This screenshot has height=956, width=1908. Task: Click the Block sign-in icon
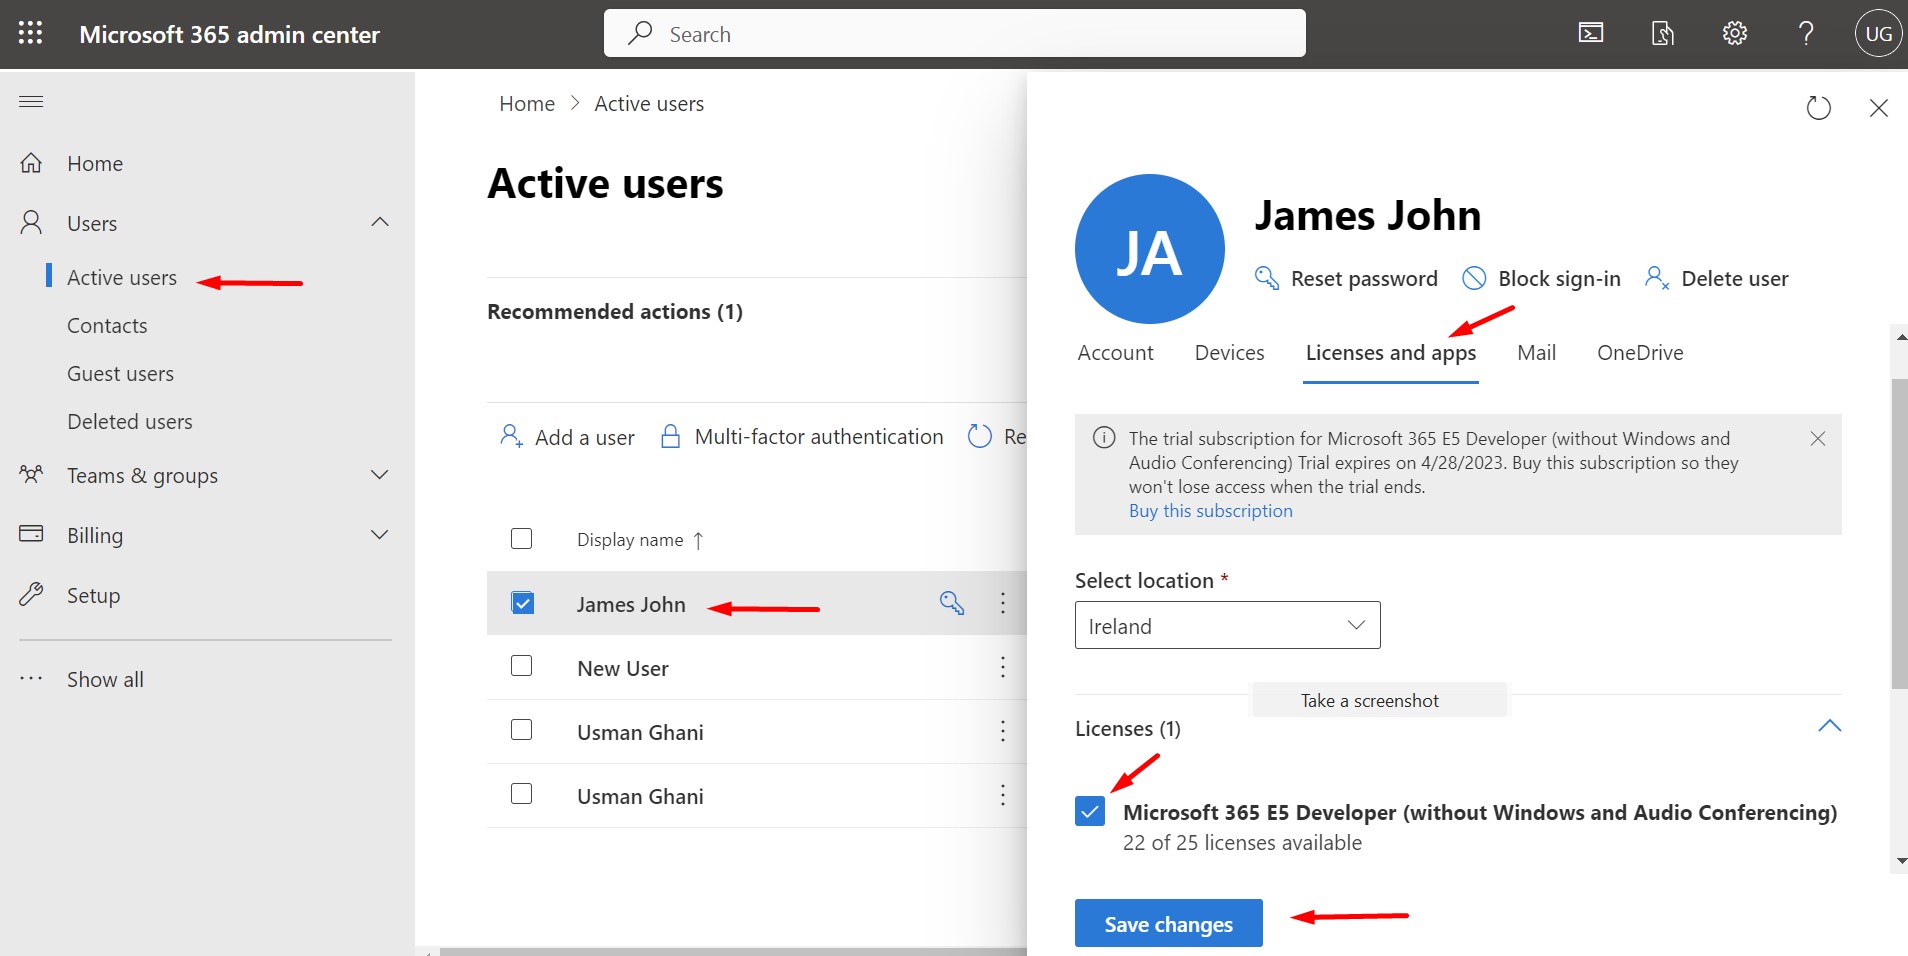(1474, 278)
